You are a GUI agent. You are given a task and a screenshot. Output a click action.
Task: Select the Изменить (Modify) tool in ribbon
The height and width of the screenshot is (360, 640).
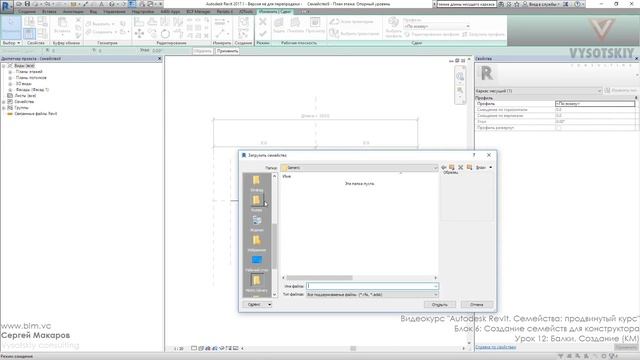click(11, 26)
